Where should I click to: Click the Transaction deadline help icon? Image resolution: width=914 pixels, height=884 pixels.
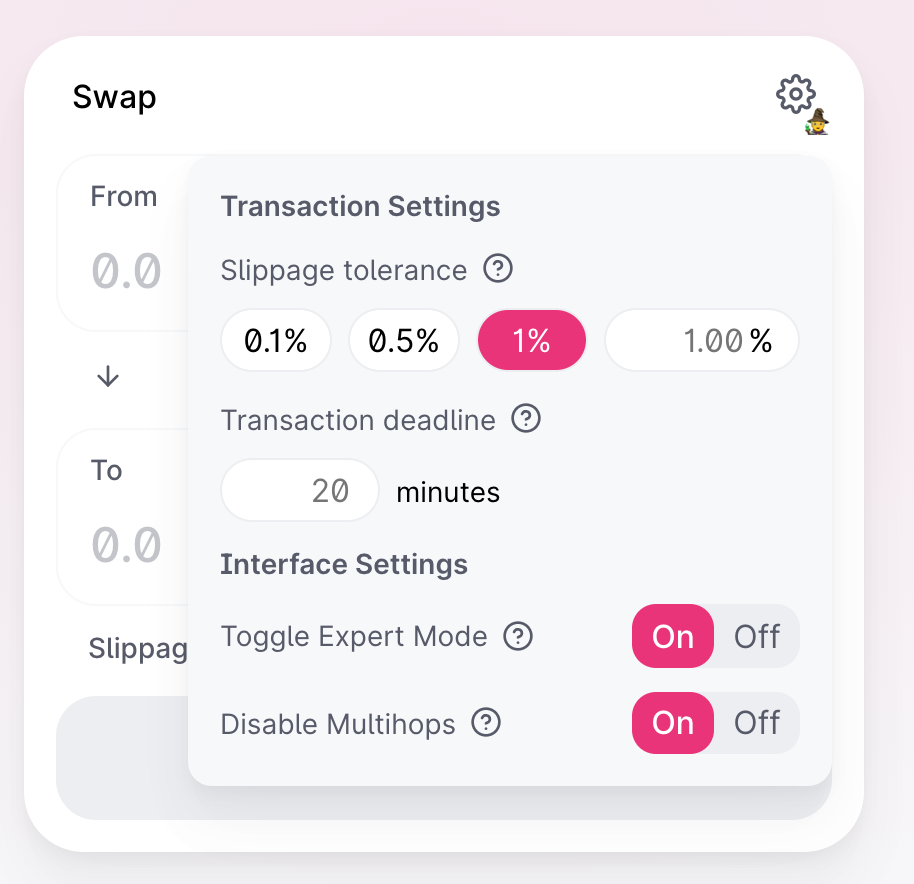click(x=526, y=418)
